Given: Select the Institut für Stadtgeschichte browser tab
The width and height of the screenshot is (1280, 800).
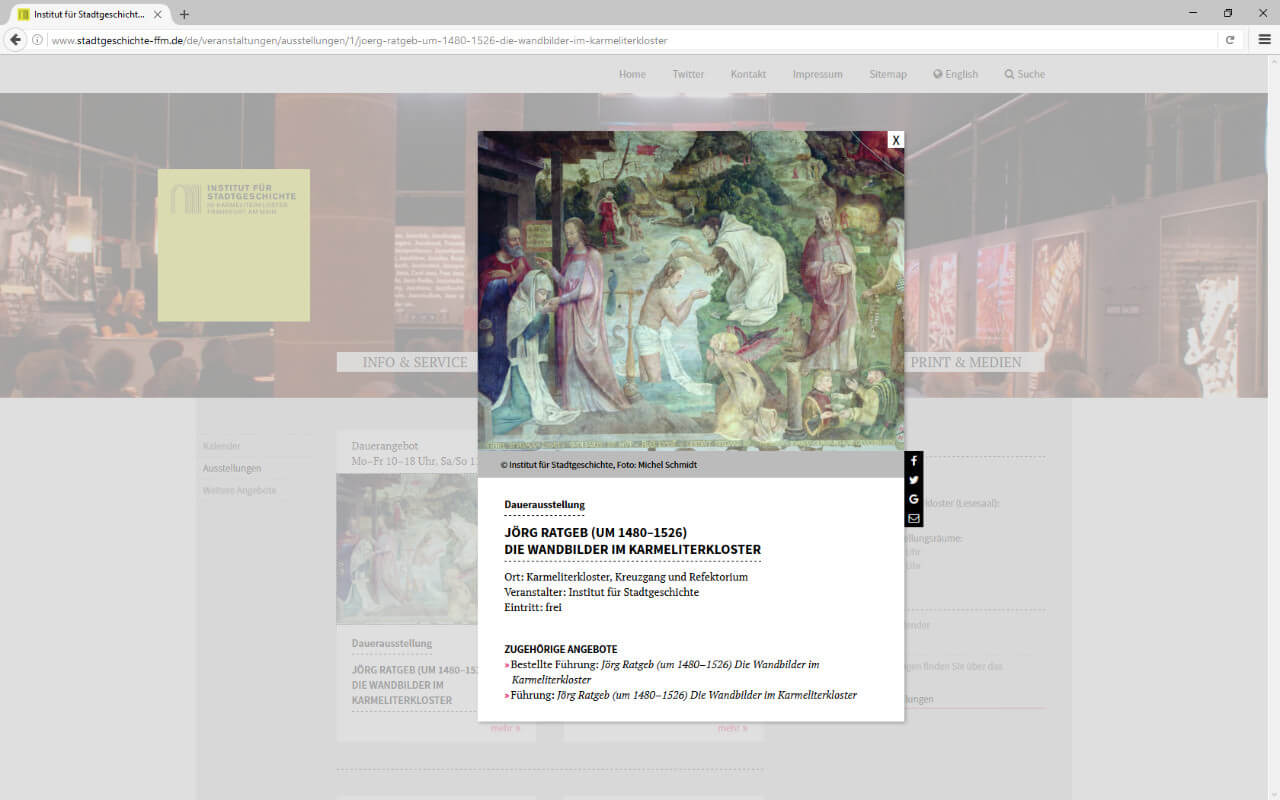Looking at the screenshot, I should click(88, 14).
